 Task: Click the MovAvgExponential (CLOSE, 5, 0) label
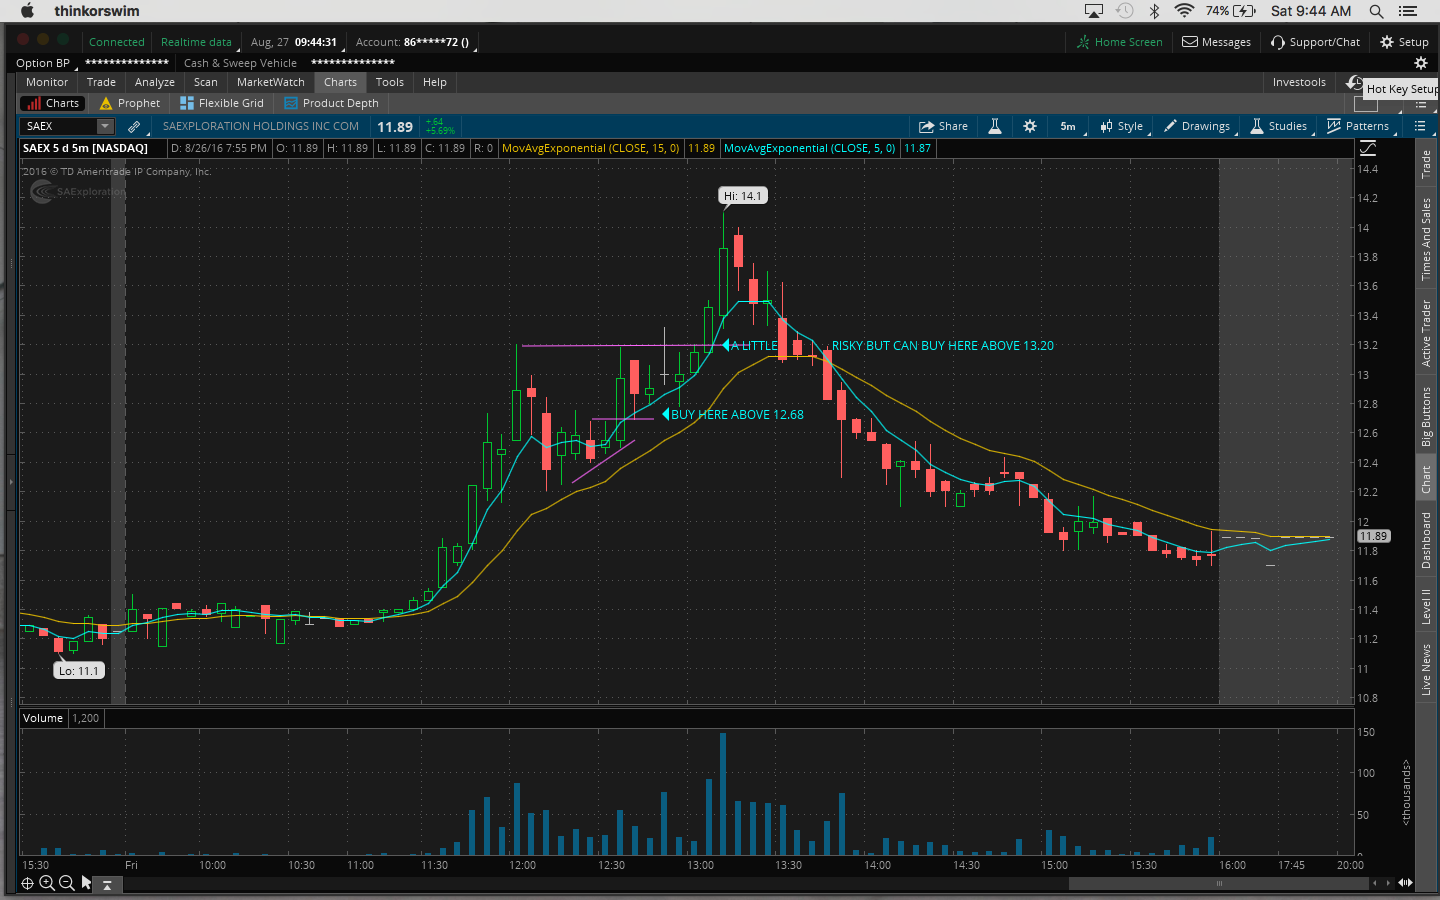(x=809, y=148)
